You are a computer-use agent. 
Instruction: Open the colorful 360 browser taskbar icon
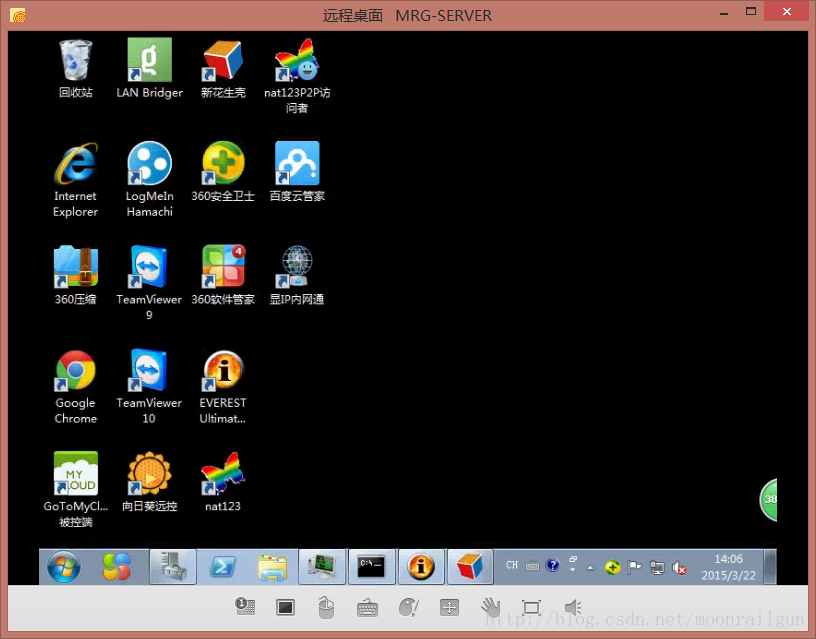(x=117, y=567)
